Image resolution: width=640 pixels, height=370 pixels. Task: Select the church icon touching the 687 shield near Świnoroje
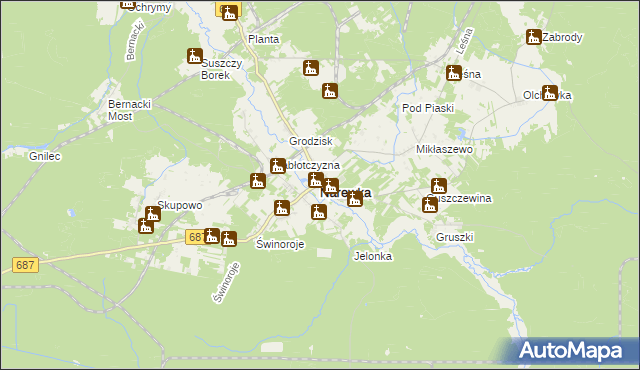pos(211,236)
